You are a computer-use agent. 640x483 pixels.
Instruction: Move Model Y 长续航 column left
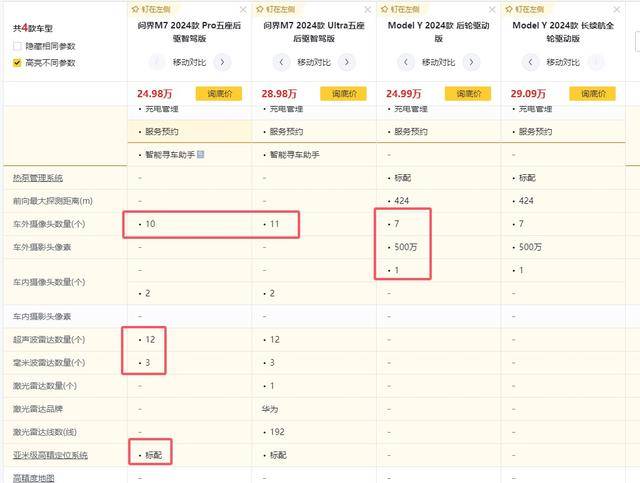pyautogui.click(x=530, y=62)
